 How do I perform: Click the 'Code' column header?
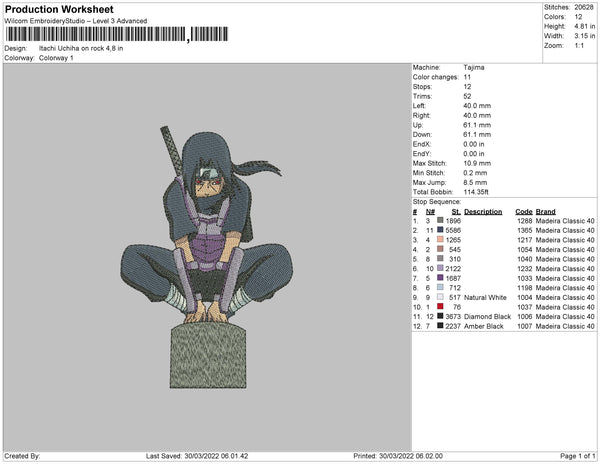pyautogui.click(x=524, y=212)
